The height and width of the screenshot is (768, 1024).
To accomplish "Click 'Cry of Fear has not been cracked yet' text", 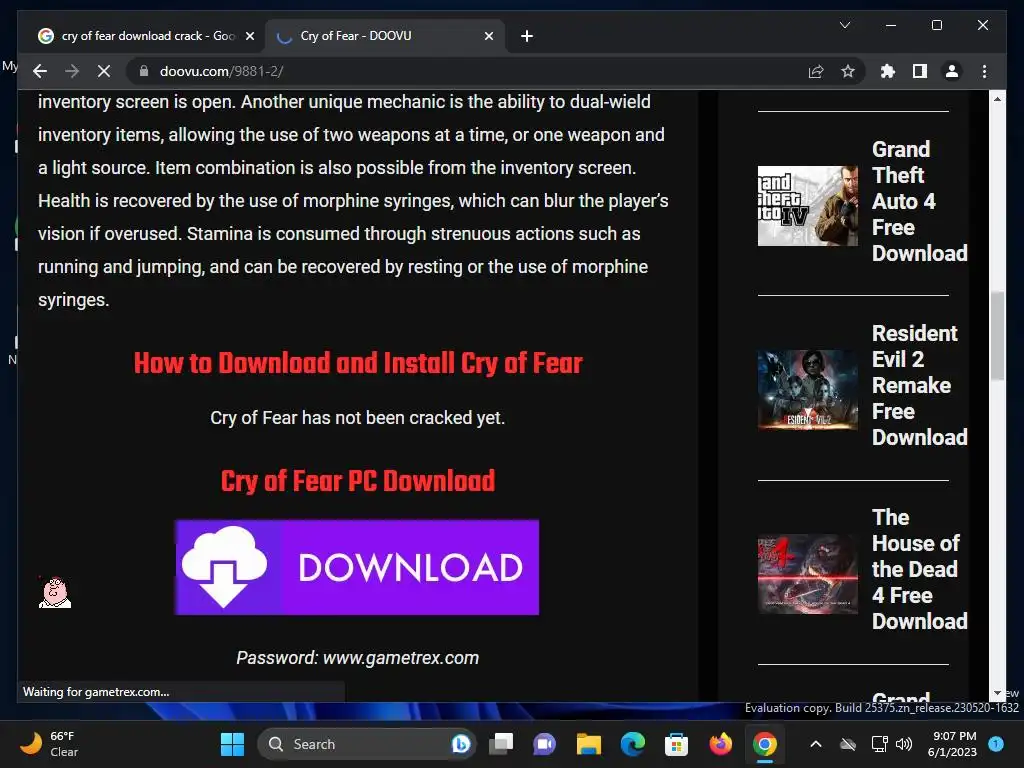I will [x=357, y=417].
